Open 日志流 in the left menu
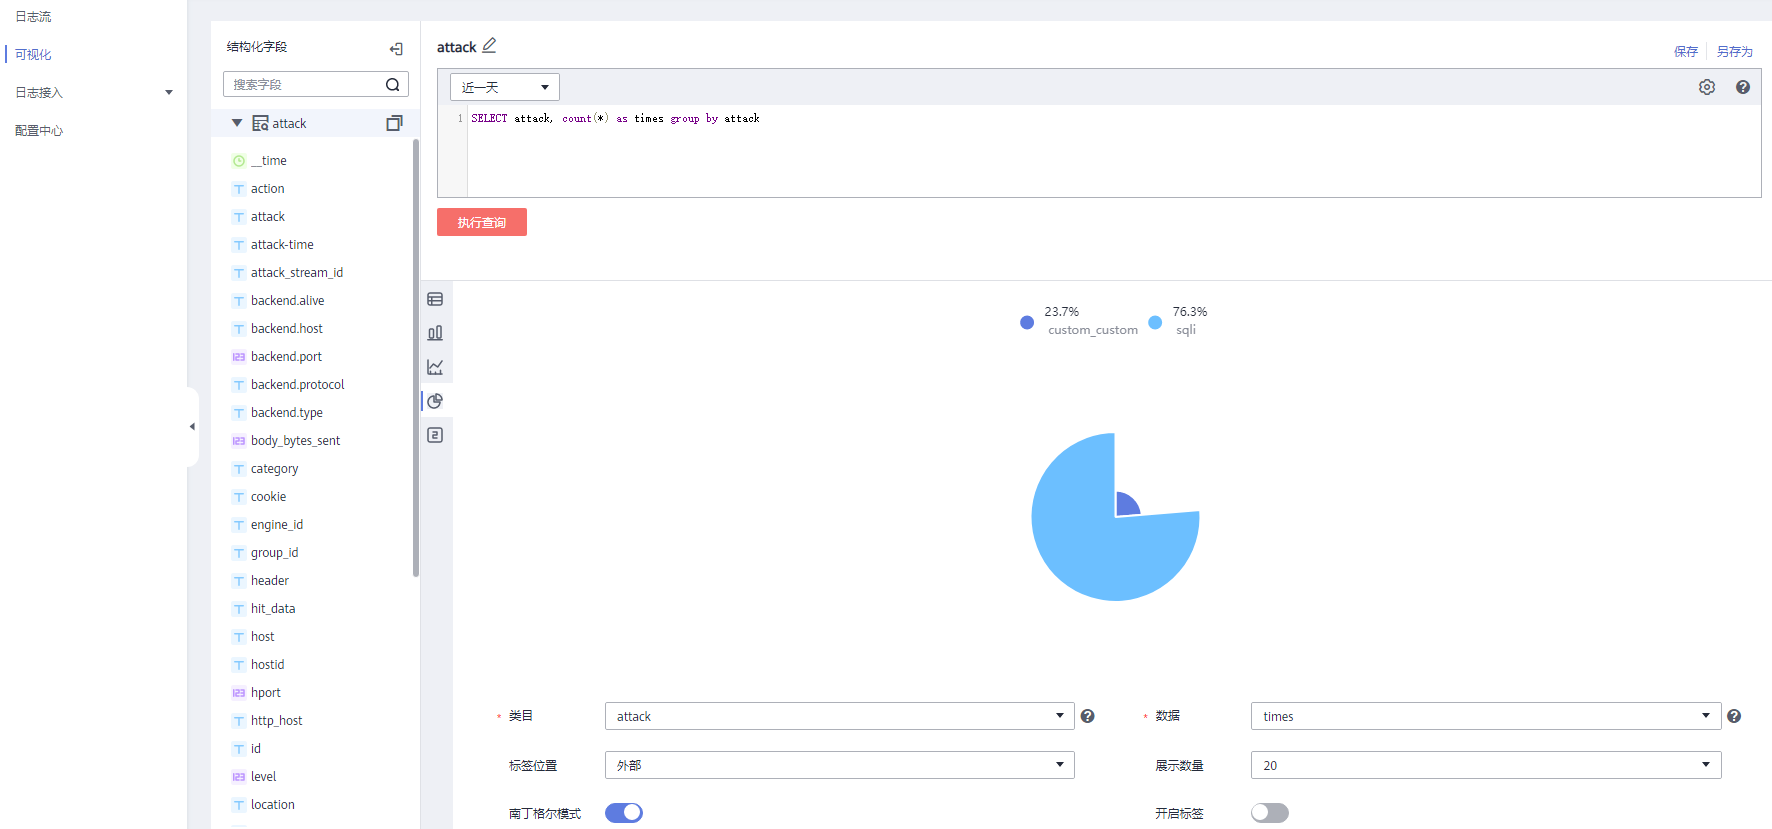Screen dimensions: 1772x829 (x=33, y=17)
